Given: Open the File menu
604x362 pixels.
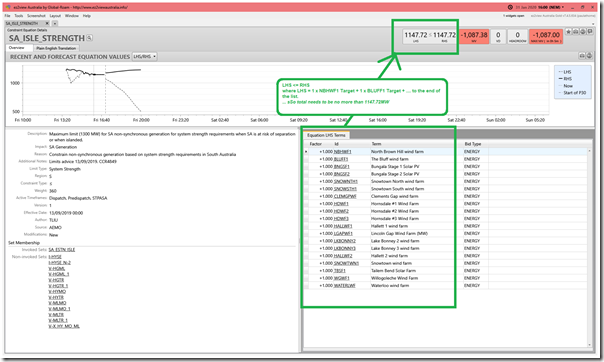Looking at the screenshot, I should pyautogui.click(x=7, y=16).
